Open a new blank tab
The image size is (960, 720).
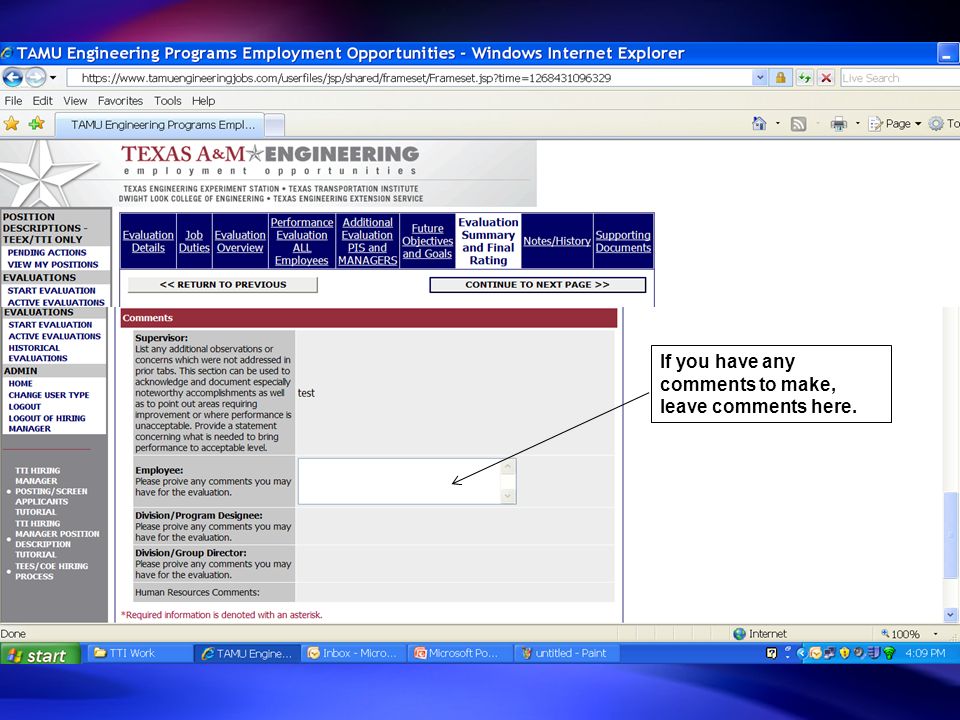pyautogui.click(x=275, y=126)
